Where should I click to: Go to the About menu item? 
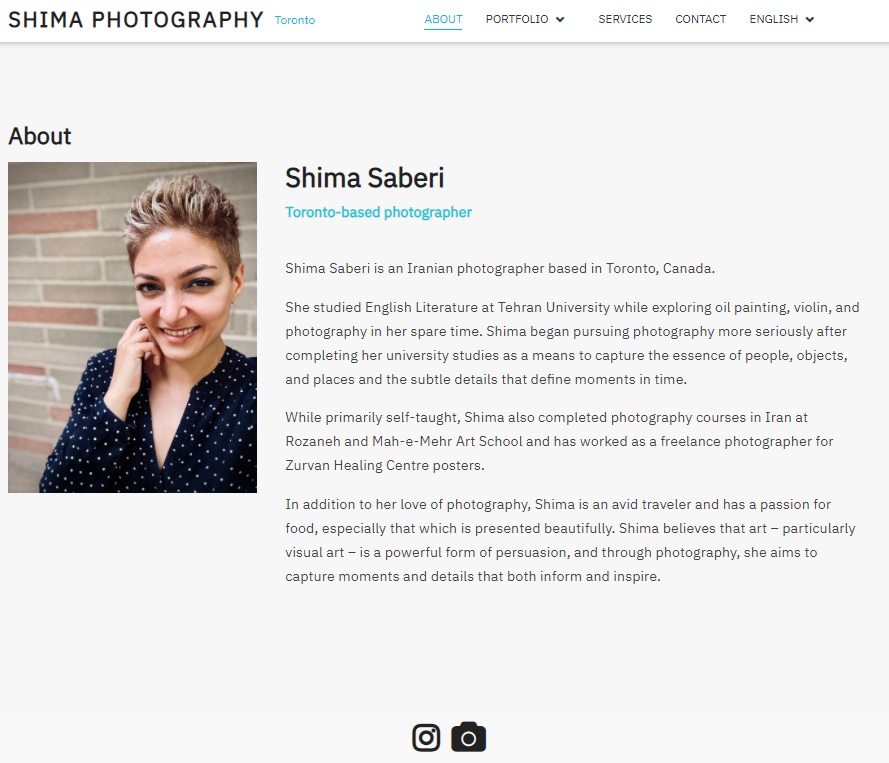(x=443, y=19)
